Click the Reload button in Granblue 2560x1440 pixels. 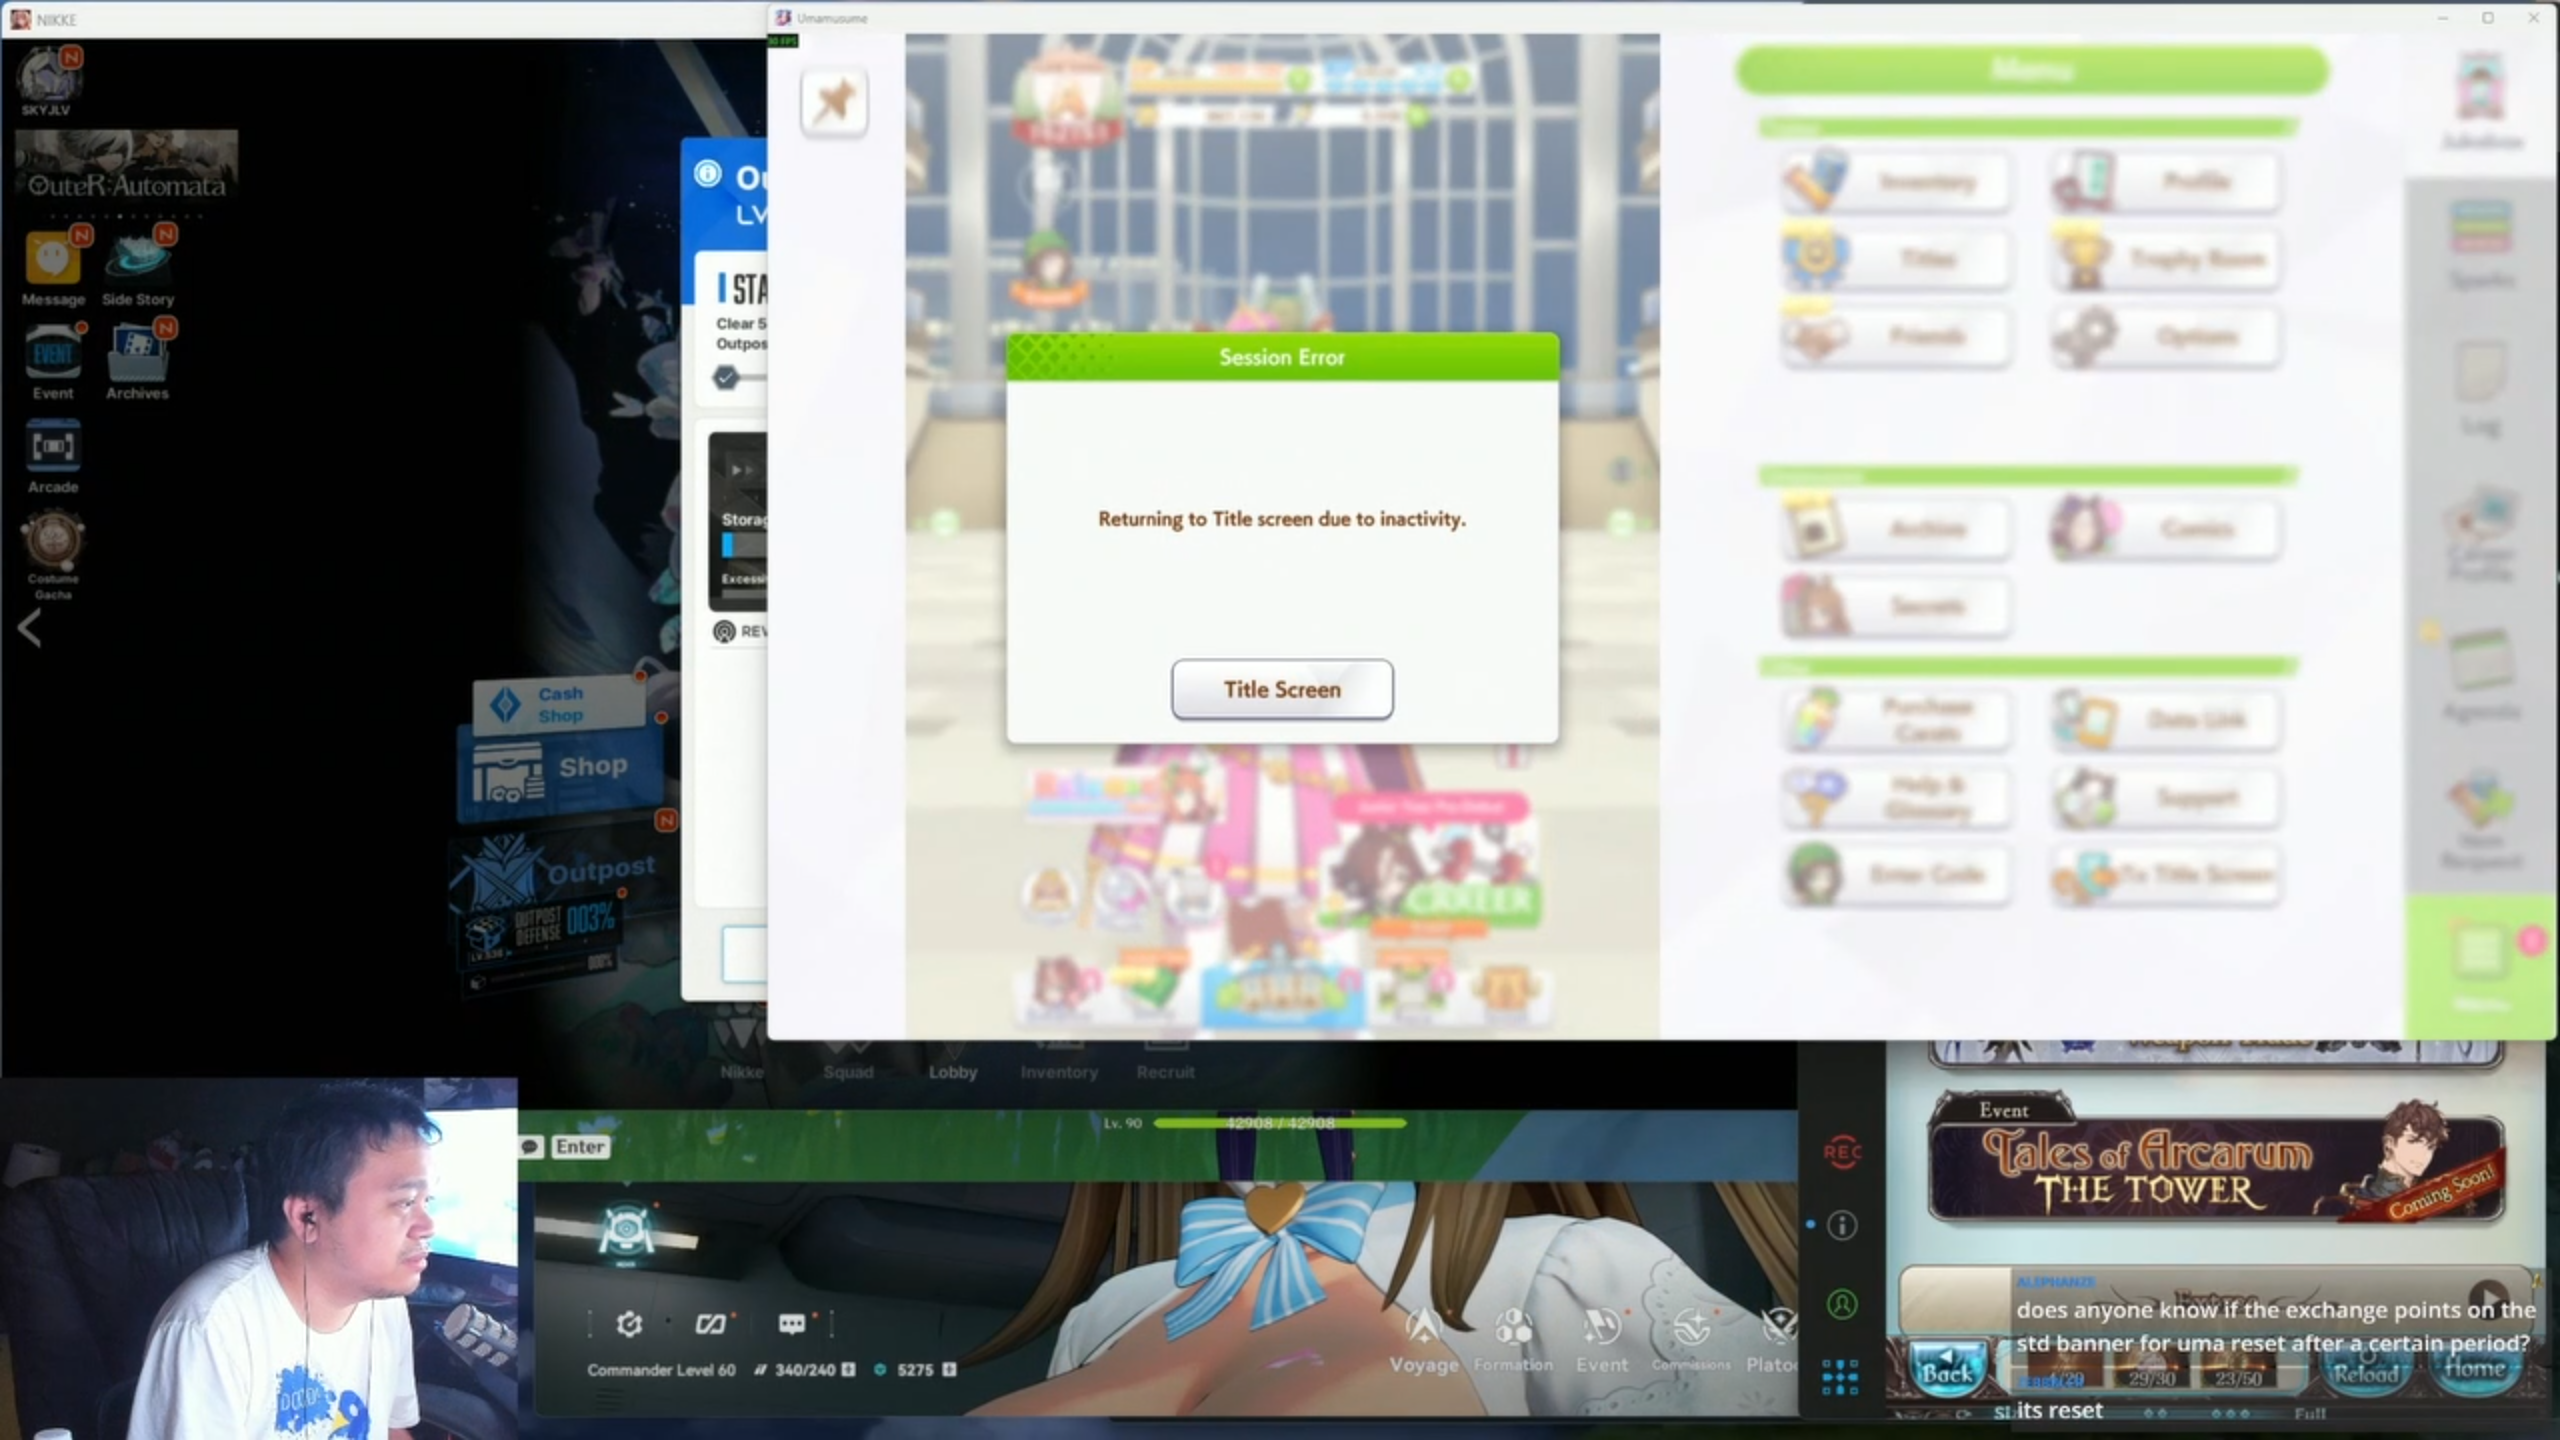coord(2366,1373)
